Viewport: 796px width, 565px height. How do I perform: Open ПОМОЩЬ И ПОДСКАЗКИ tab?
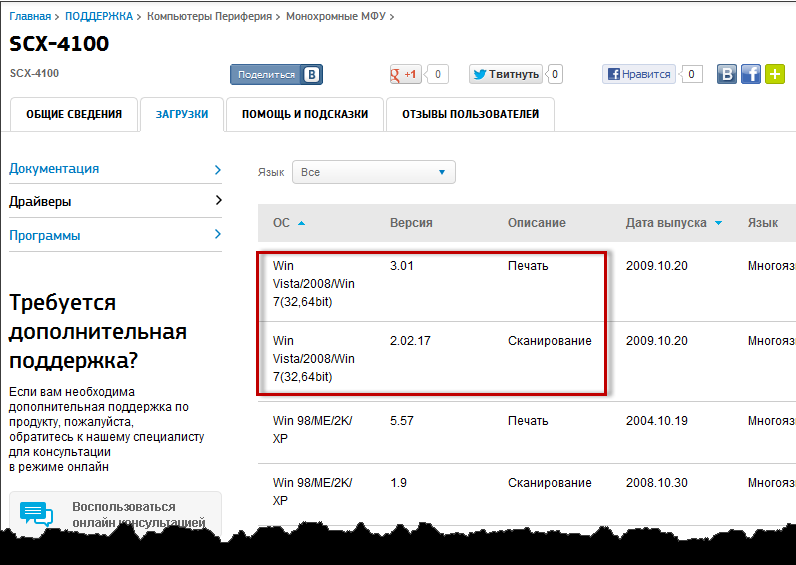coord(305,114)
